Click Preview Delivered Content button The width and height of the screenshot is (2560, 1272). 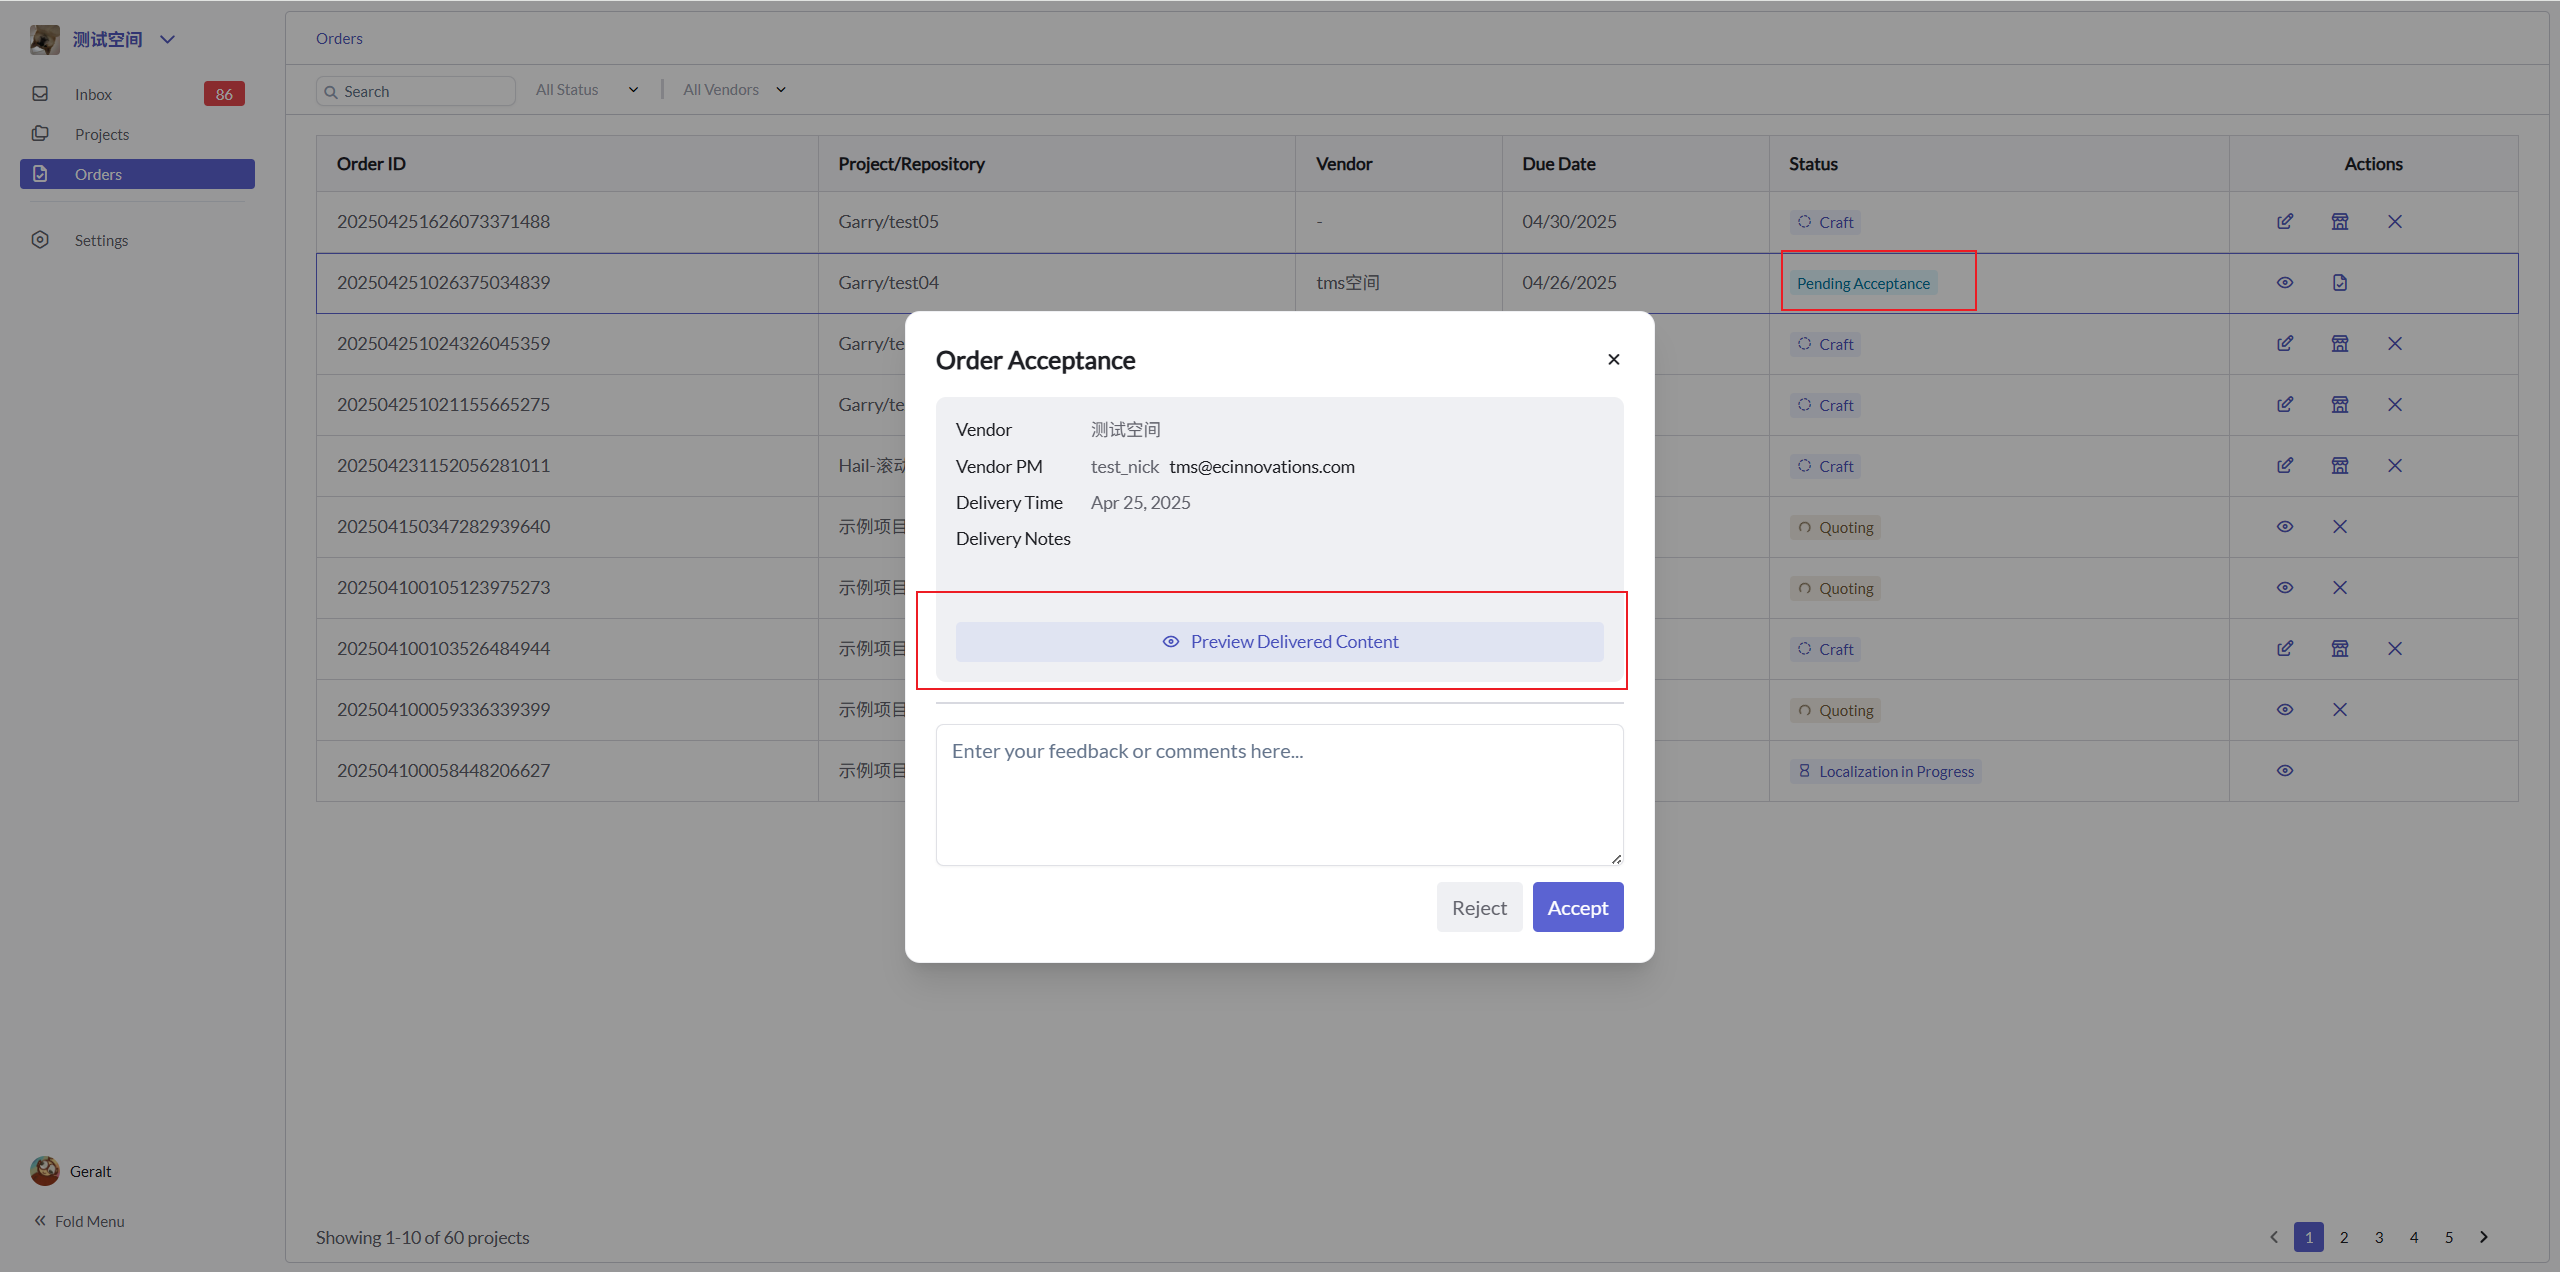[x=1279, y=642]
